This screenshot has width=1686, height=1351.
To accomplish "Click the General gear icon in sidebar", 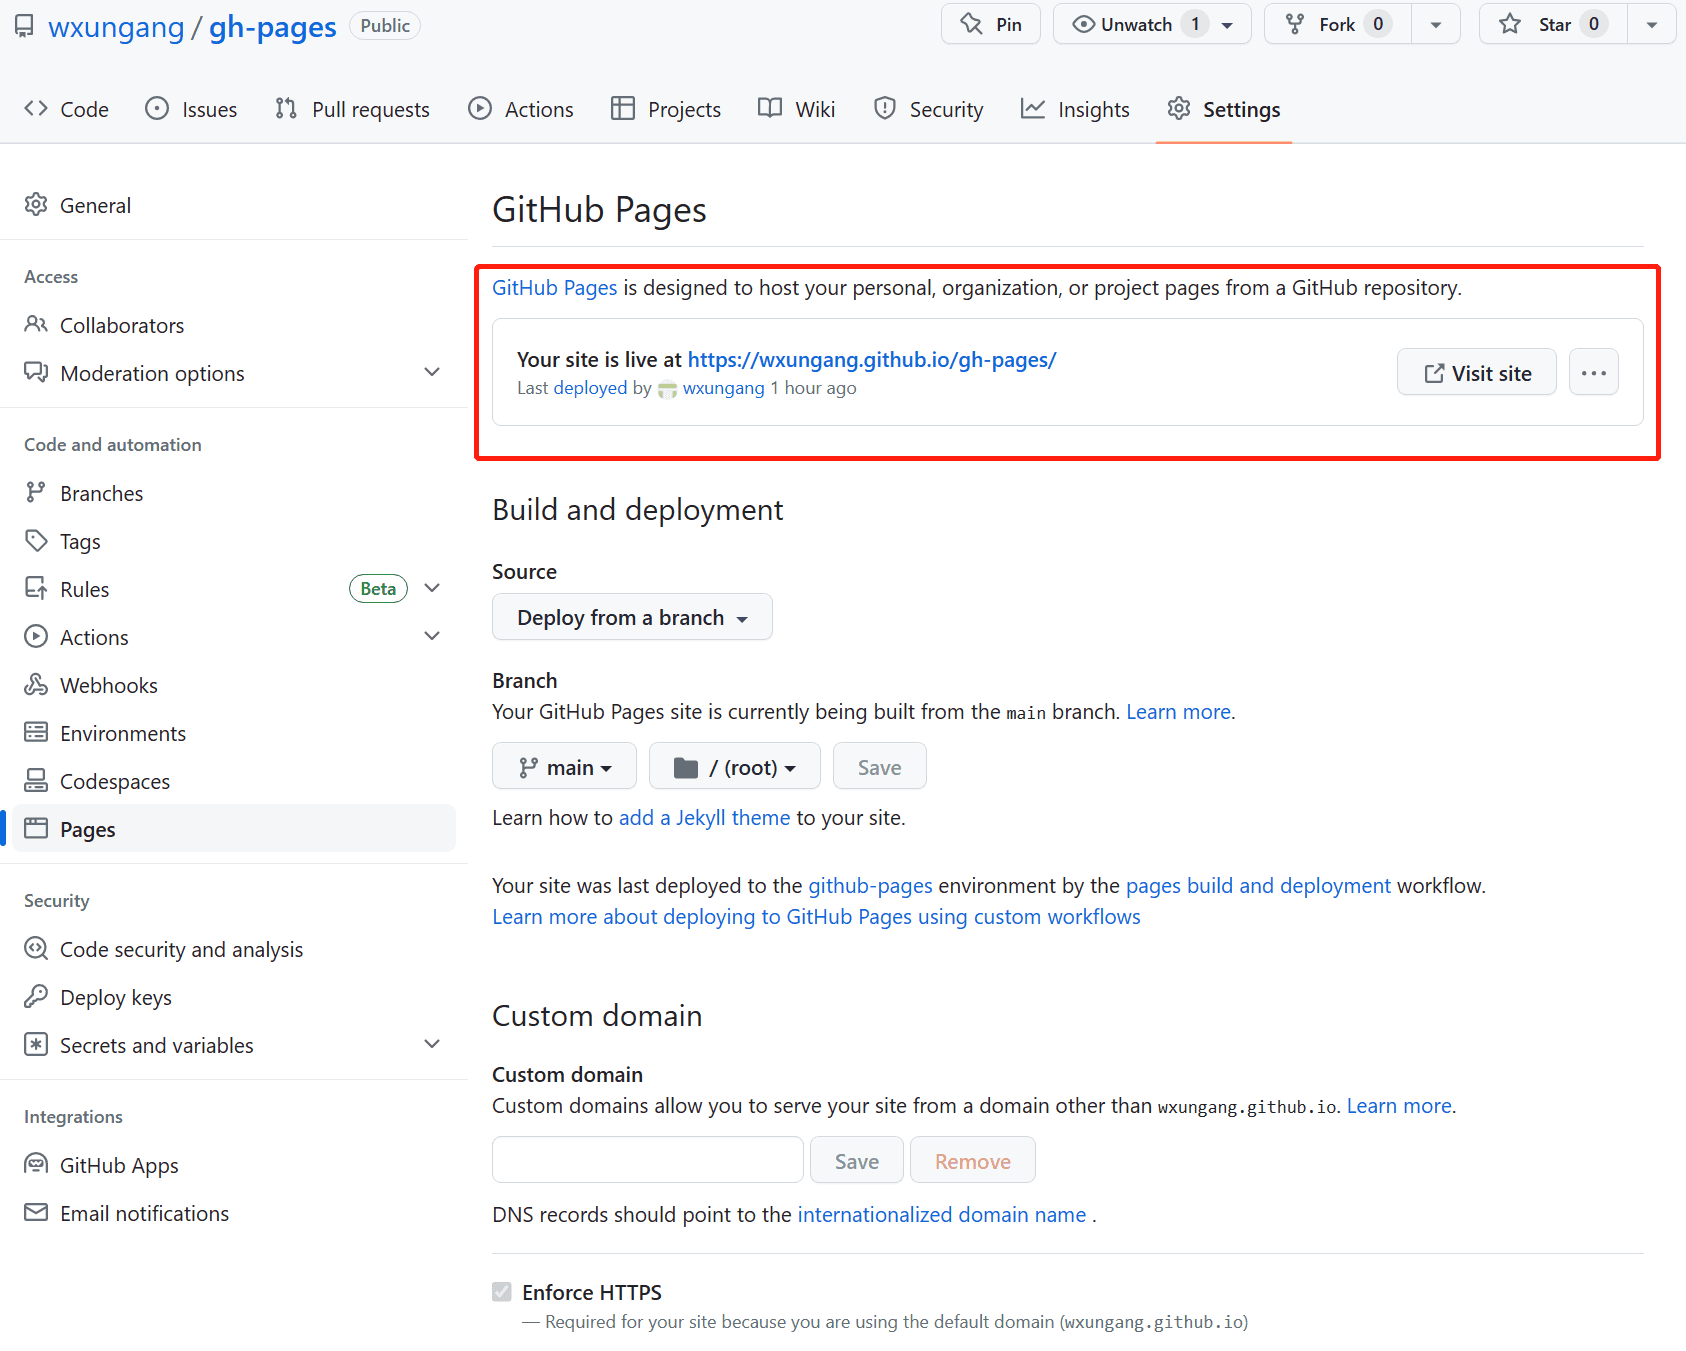I will pyautogui.click(x=36, y=204).
